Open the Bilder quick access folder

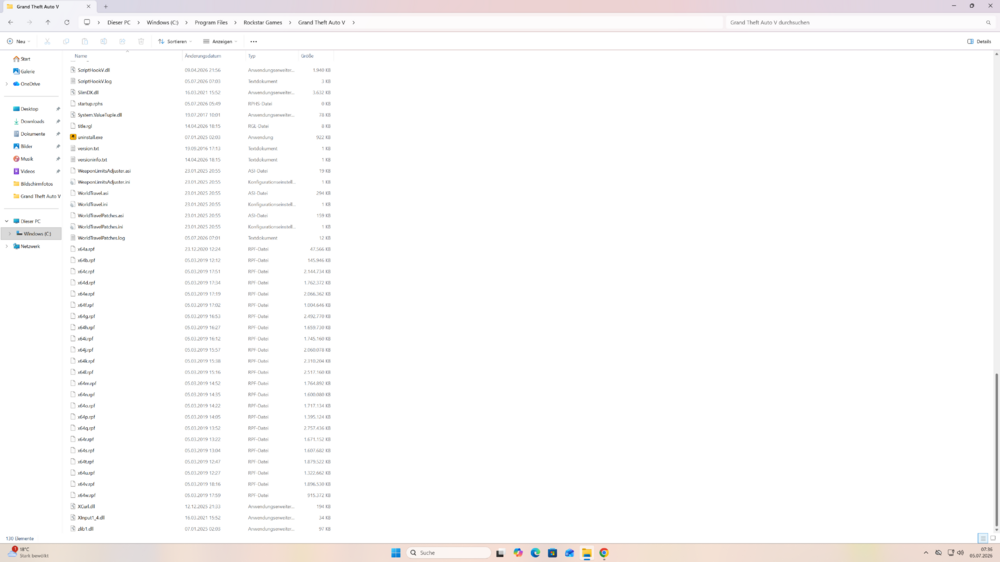(26, 146)
